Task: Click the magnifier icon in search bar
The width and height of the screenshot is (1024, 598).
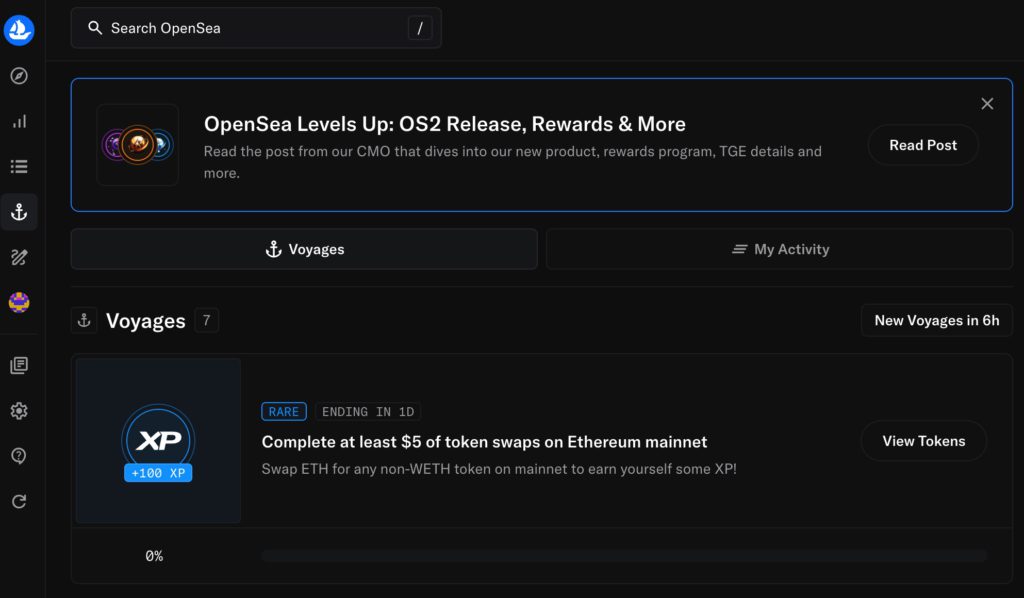Action: coord(95,27)
